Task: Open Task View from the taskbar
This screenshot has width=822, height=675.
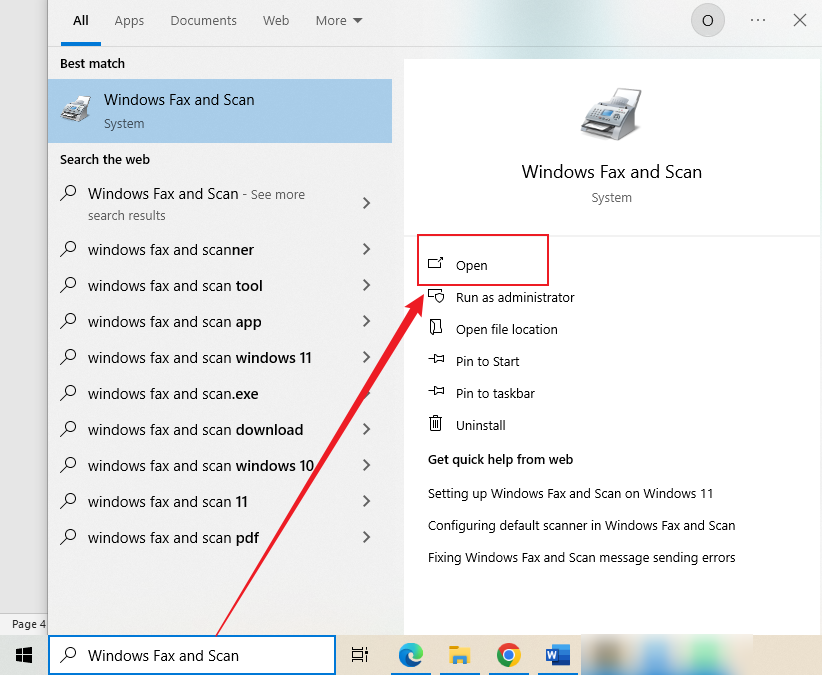Action: pyautogui.click(x=359, y=655)
